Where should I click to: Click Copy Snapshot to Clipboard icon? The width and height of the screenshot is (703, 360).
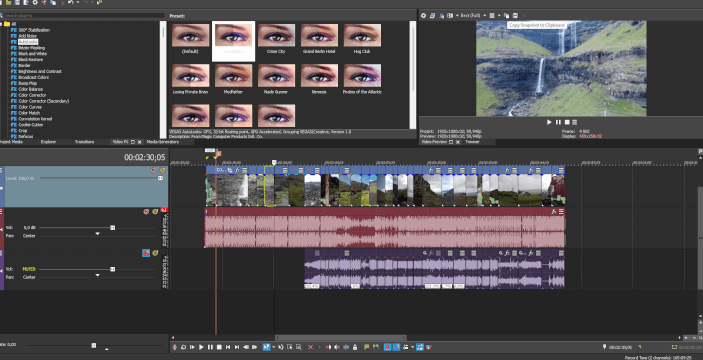506,15
